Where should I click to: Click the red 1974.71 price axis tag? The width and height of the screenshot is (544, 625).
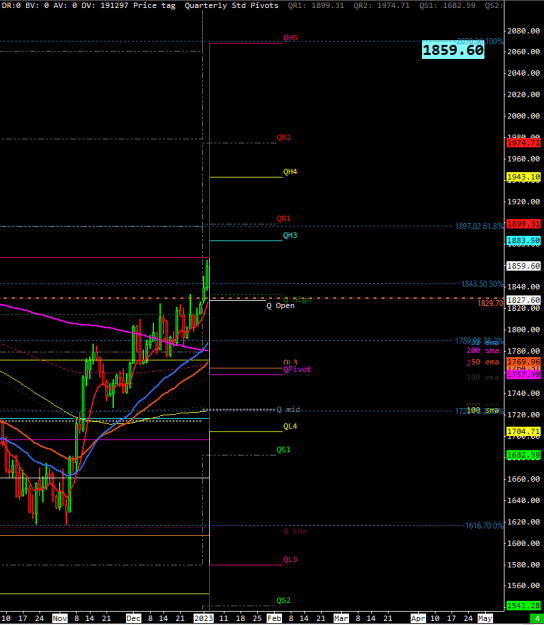coord(523,143)
